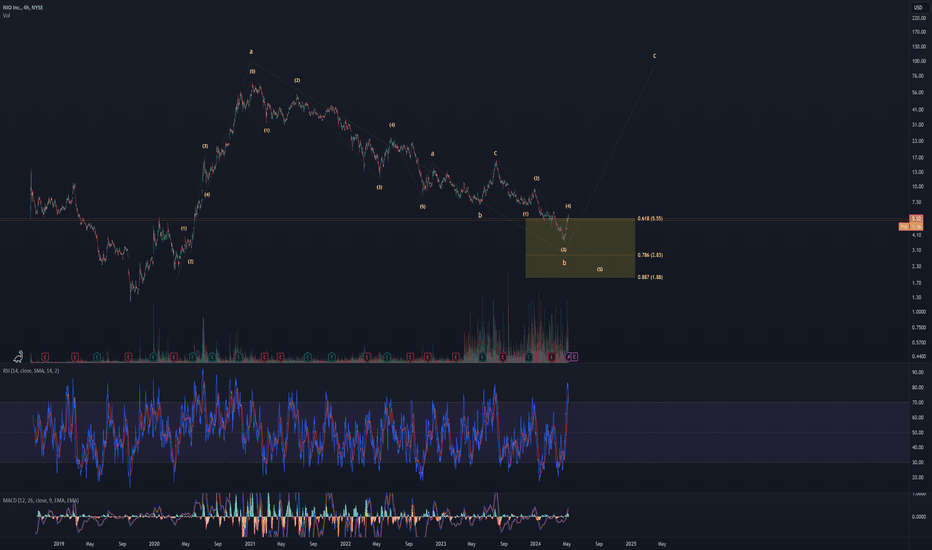Click the 2022 label on the time axis
This screenshot has width=932, height=550.
click(345, 543)
